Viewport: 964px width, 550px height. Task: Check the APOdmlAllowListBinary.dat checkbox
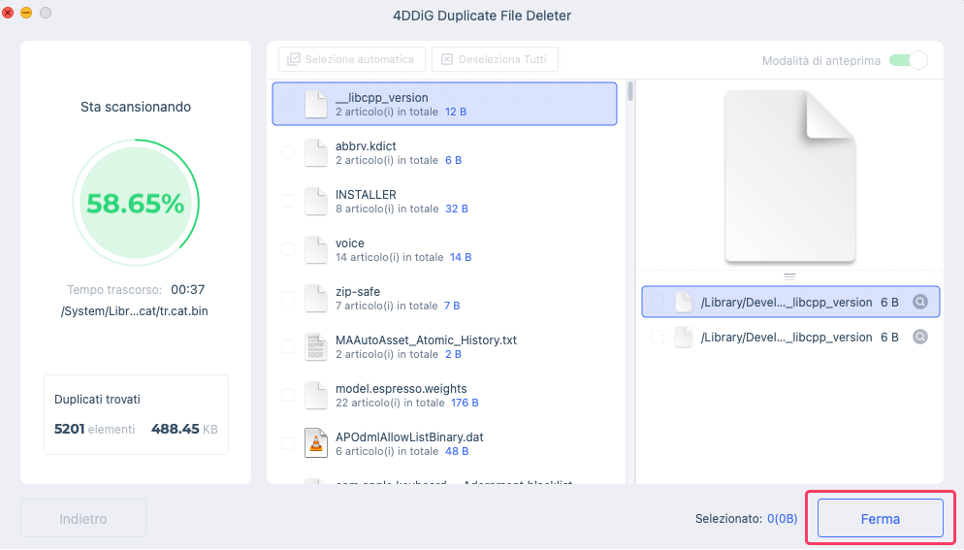(x=288, y=444)
